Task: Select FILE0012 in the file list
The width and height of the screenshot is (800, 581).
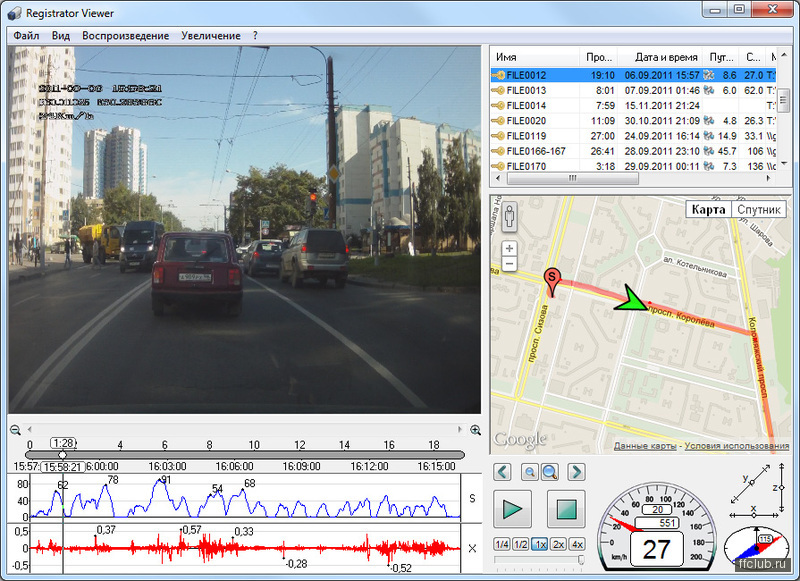Action: tap(633, 75)
